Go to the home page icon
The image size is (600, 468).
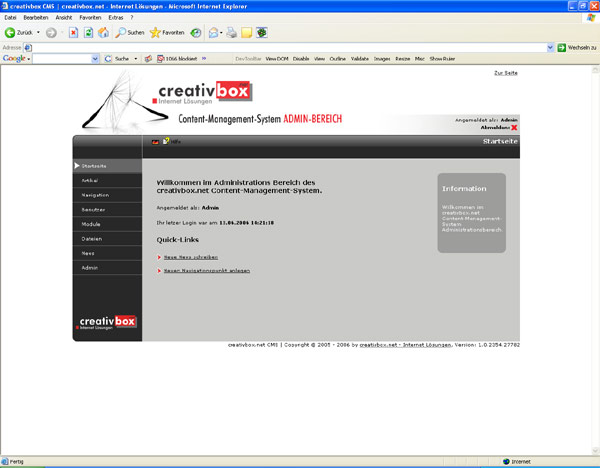[x=103, y=33]
